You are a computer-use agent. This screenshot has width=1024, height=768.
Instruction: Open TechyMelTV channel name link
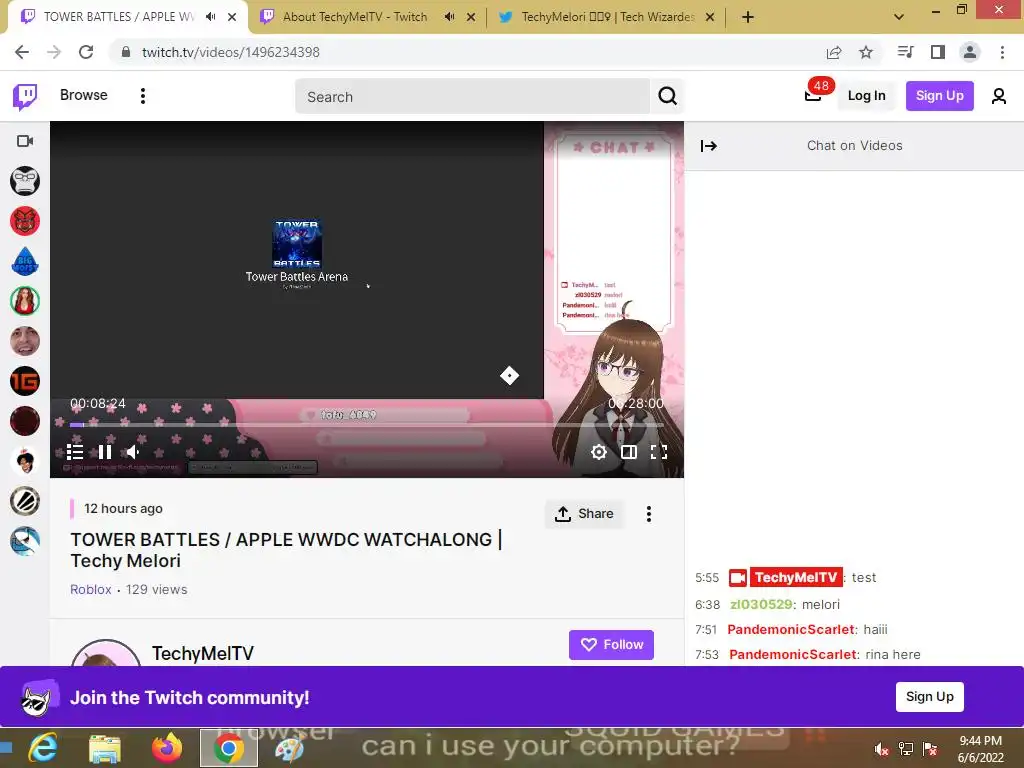point(203,653)
